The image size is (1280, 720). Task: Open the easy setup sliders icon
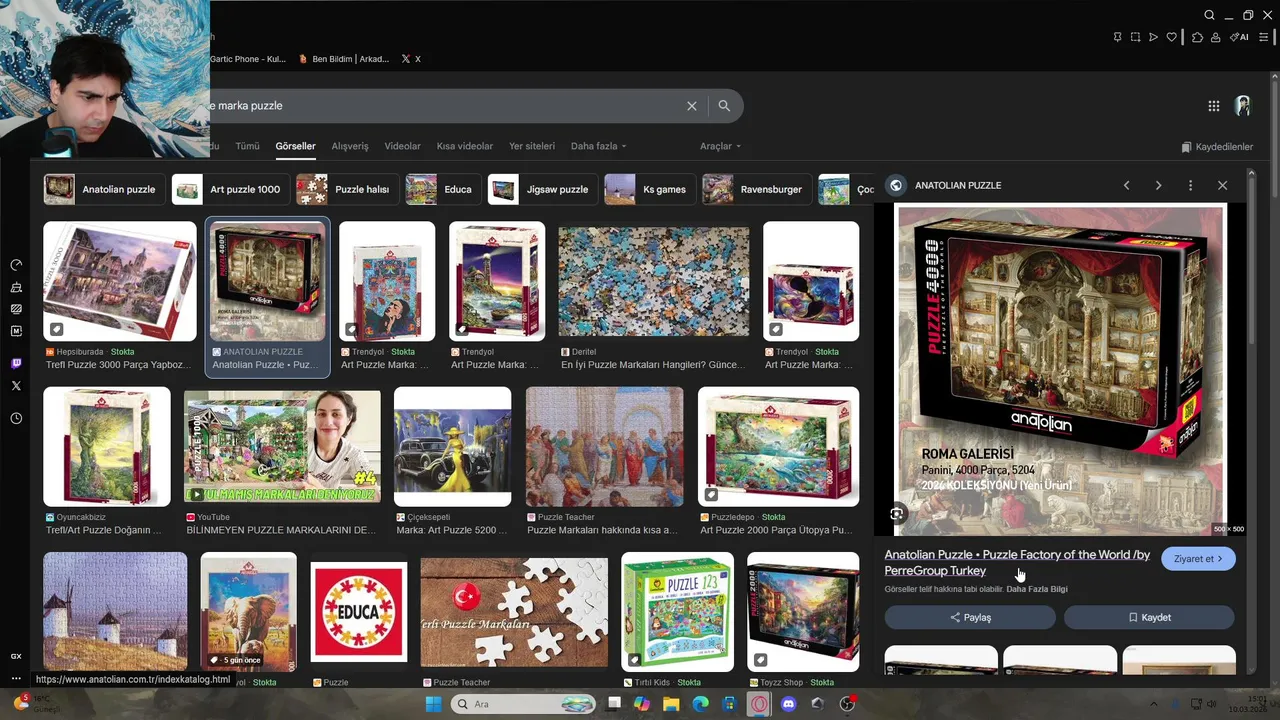pos(1264,37)
